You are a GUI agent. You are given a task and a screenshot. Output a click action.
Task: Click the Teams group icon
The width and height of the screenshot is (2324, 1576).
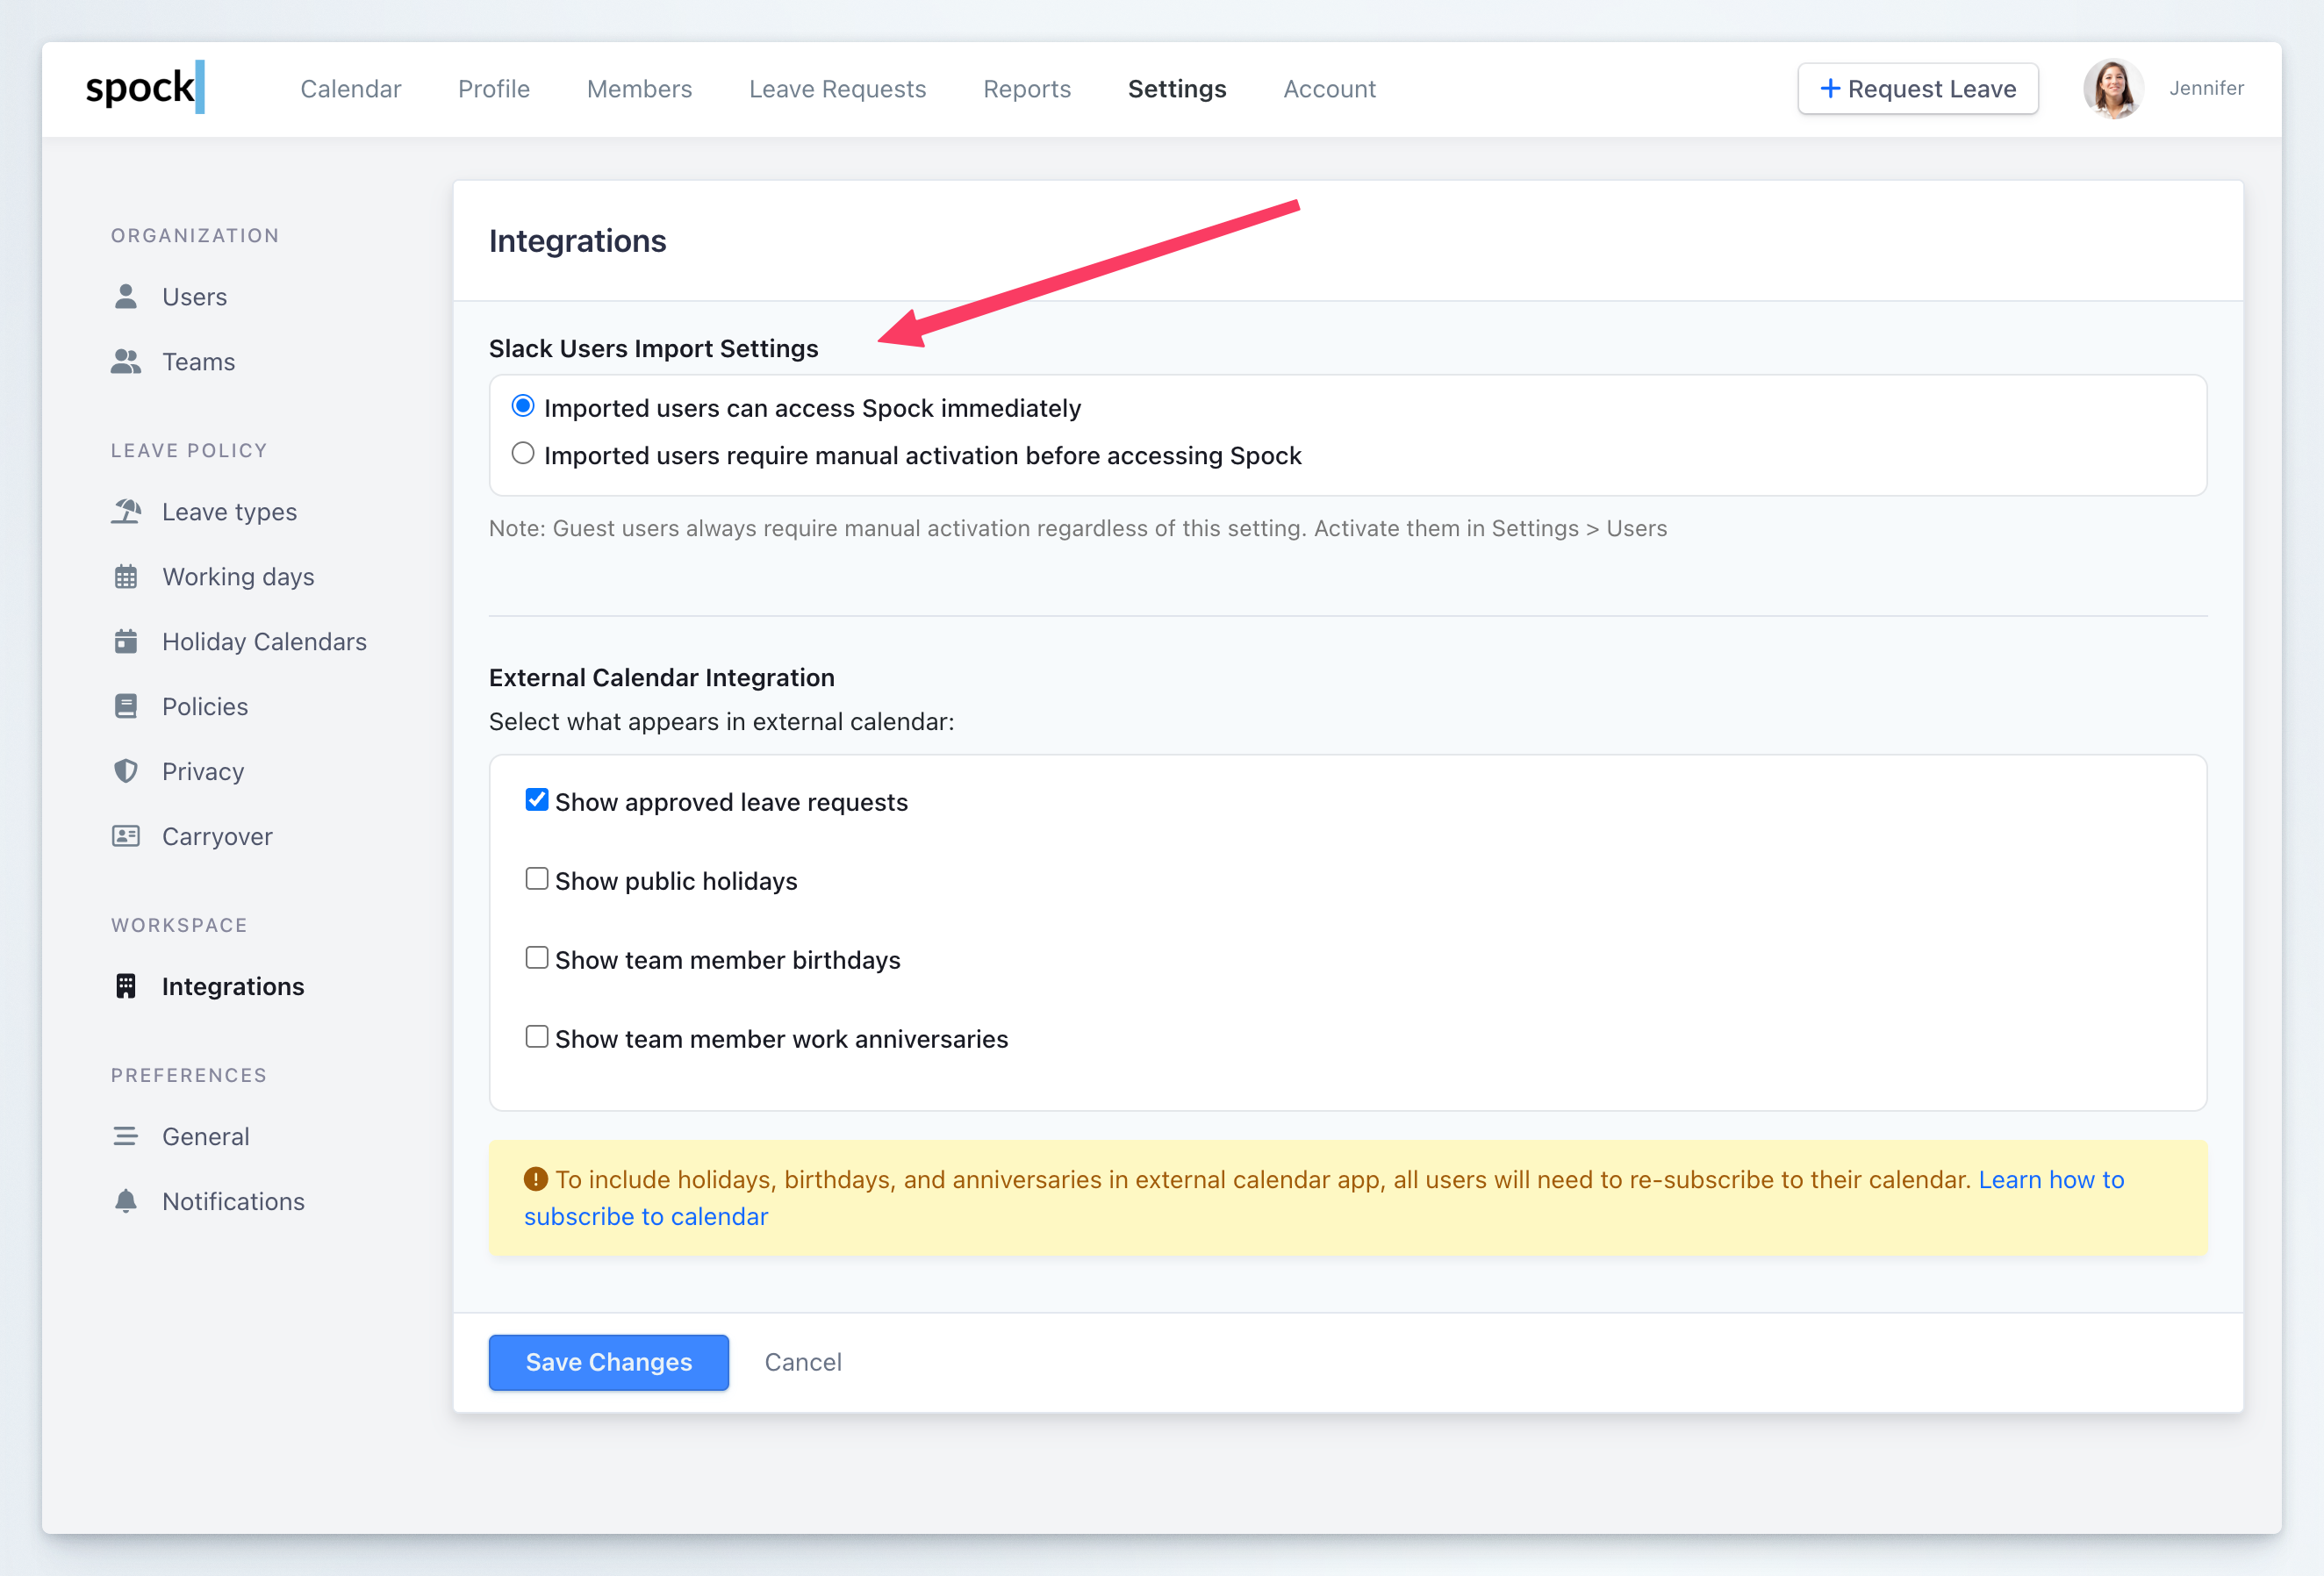pos(126,362)
